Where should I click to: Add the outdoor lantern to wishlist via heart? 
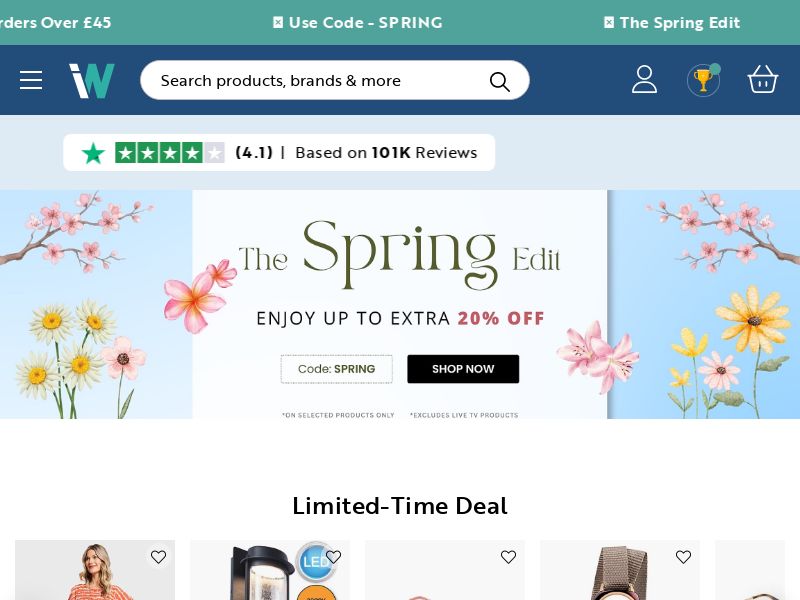pos(333,557)
